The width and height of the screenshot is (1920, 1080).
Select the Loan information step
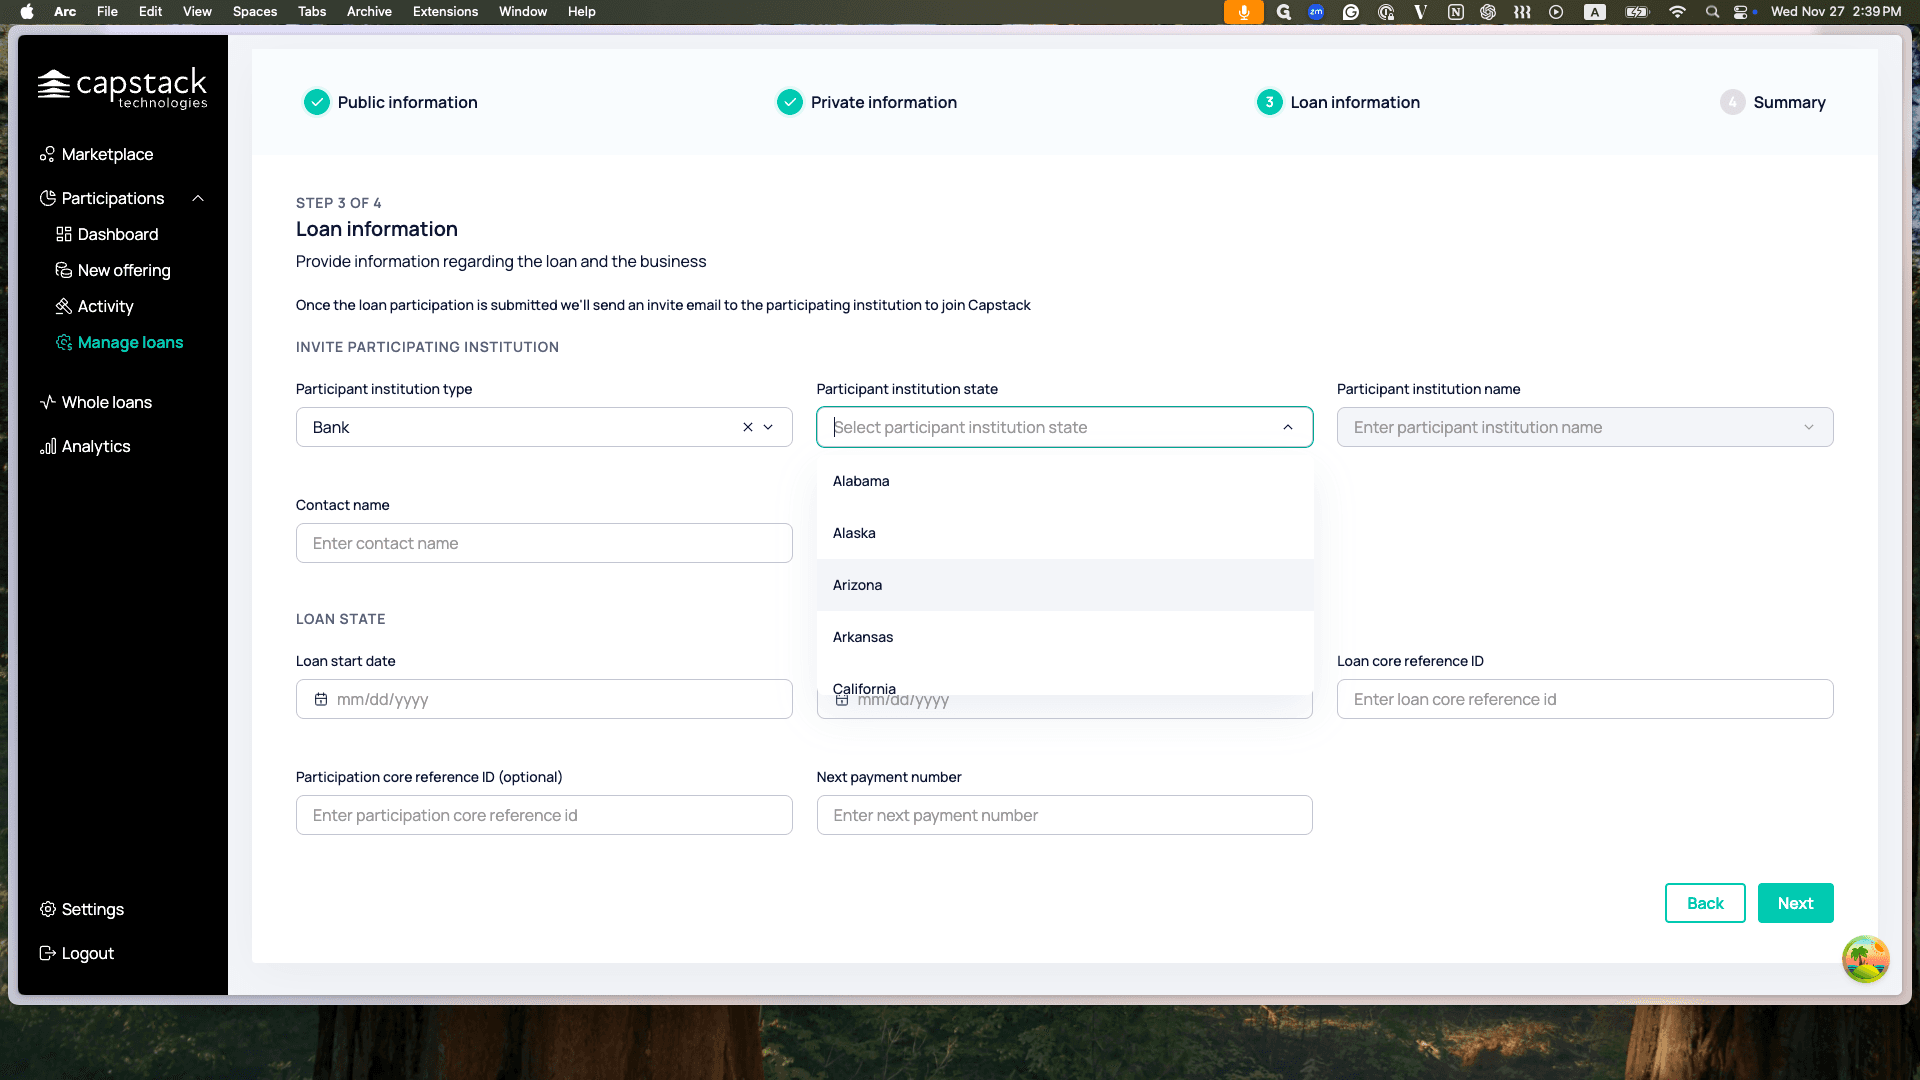tap(1338, 102)
